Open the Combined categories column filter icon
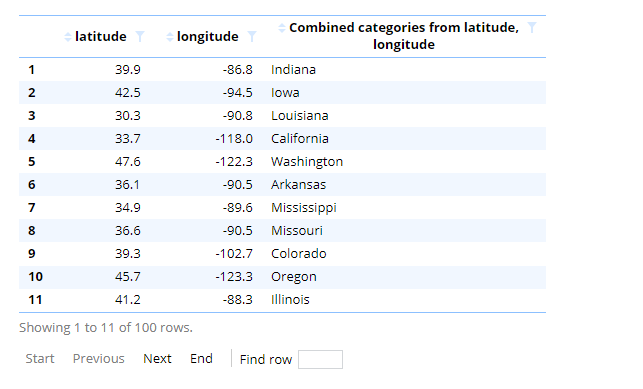This screenshot has height=389, width=643. tap(532, 28)
